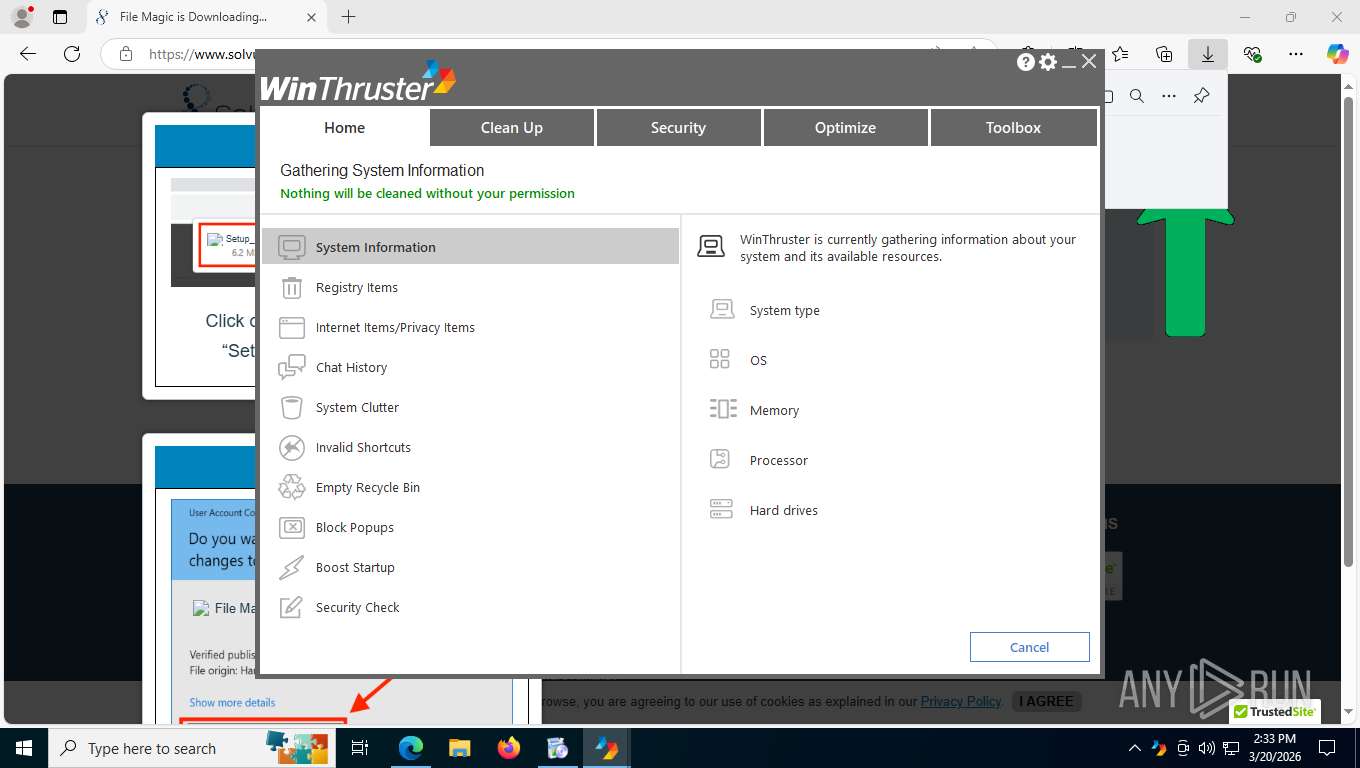Open Edge Collections icon
This screenshot has height=768, width=1360.
coord(1164,54)
